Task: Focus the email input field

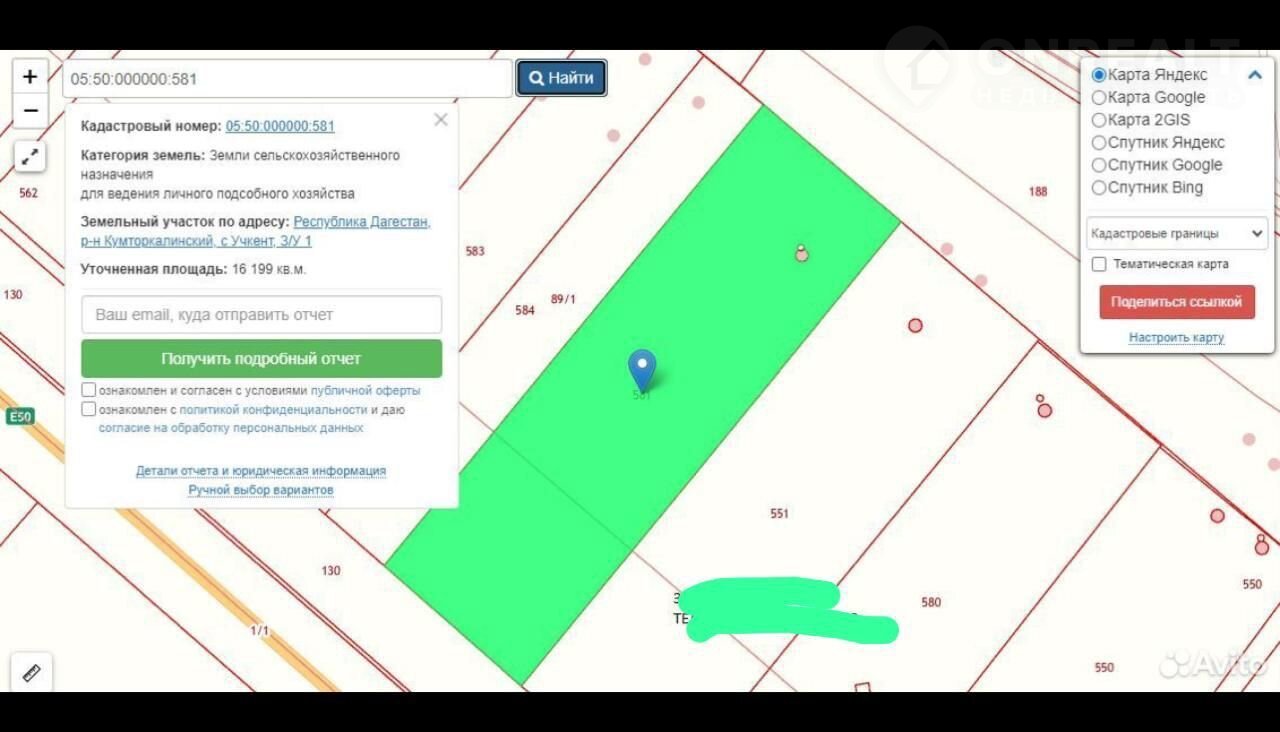Action: pos(261,314)
